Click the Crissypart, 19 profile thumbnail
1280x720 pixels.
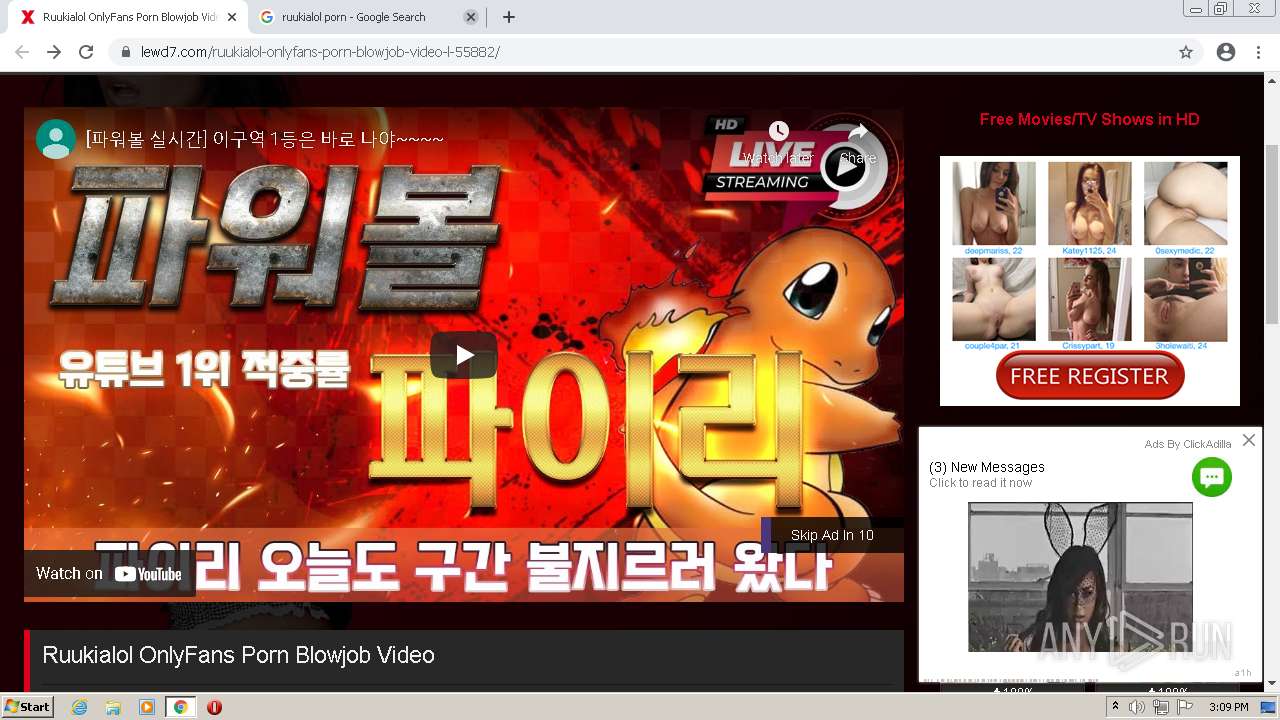(1090, 299)
